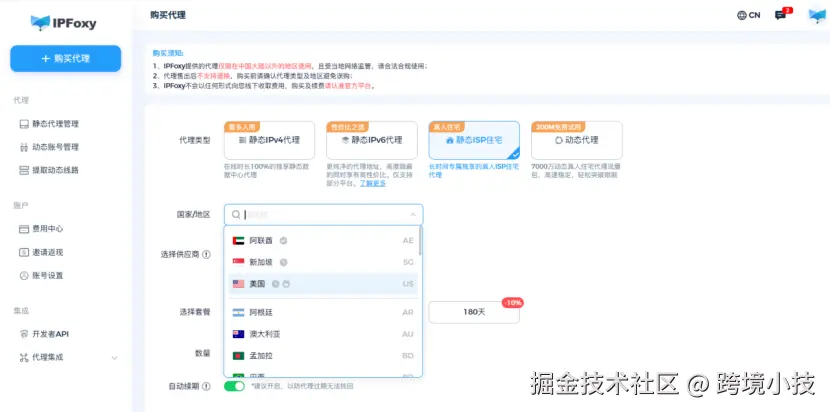The width and height of the screenshot is (830, 412).
Task: Click info icon beside 自动续期
Action: click(206, 386)
